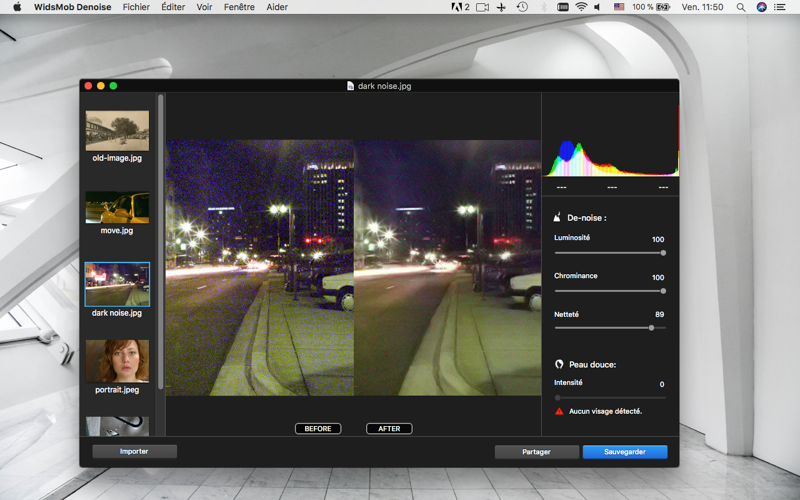This screenshot has height=500, width=800.
Task: Open the Voir menu
Action: pos(204,7)
